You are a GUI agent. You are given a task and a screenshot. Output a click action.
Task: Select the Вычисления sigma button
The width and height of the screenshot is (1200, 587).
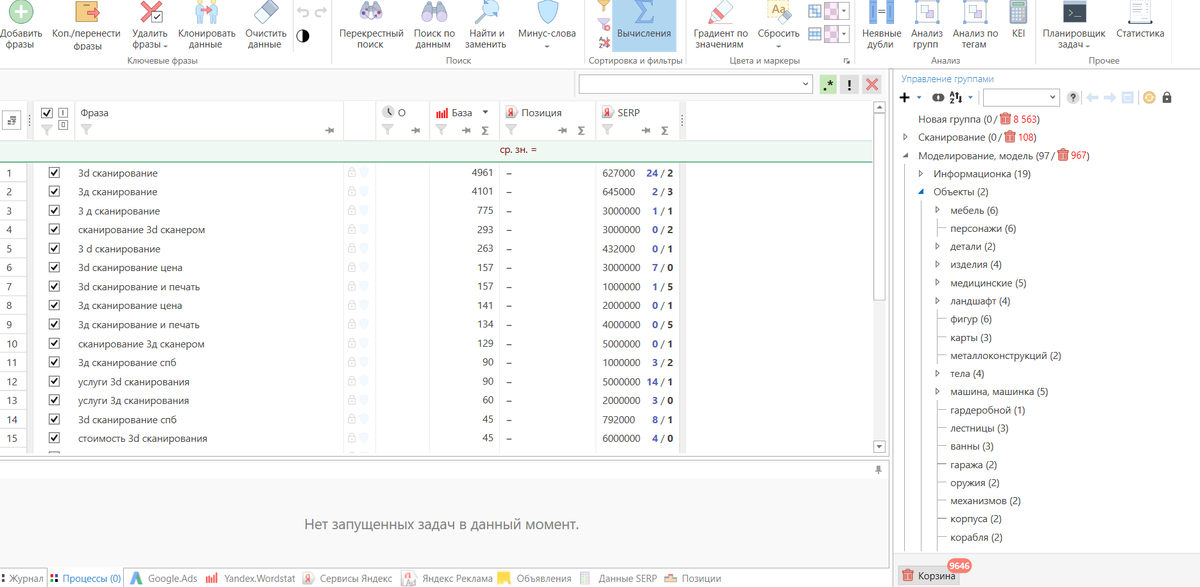coord(644,25)
